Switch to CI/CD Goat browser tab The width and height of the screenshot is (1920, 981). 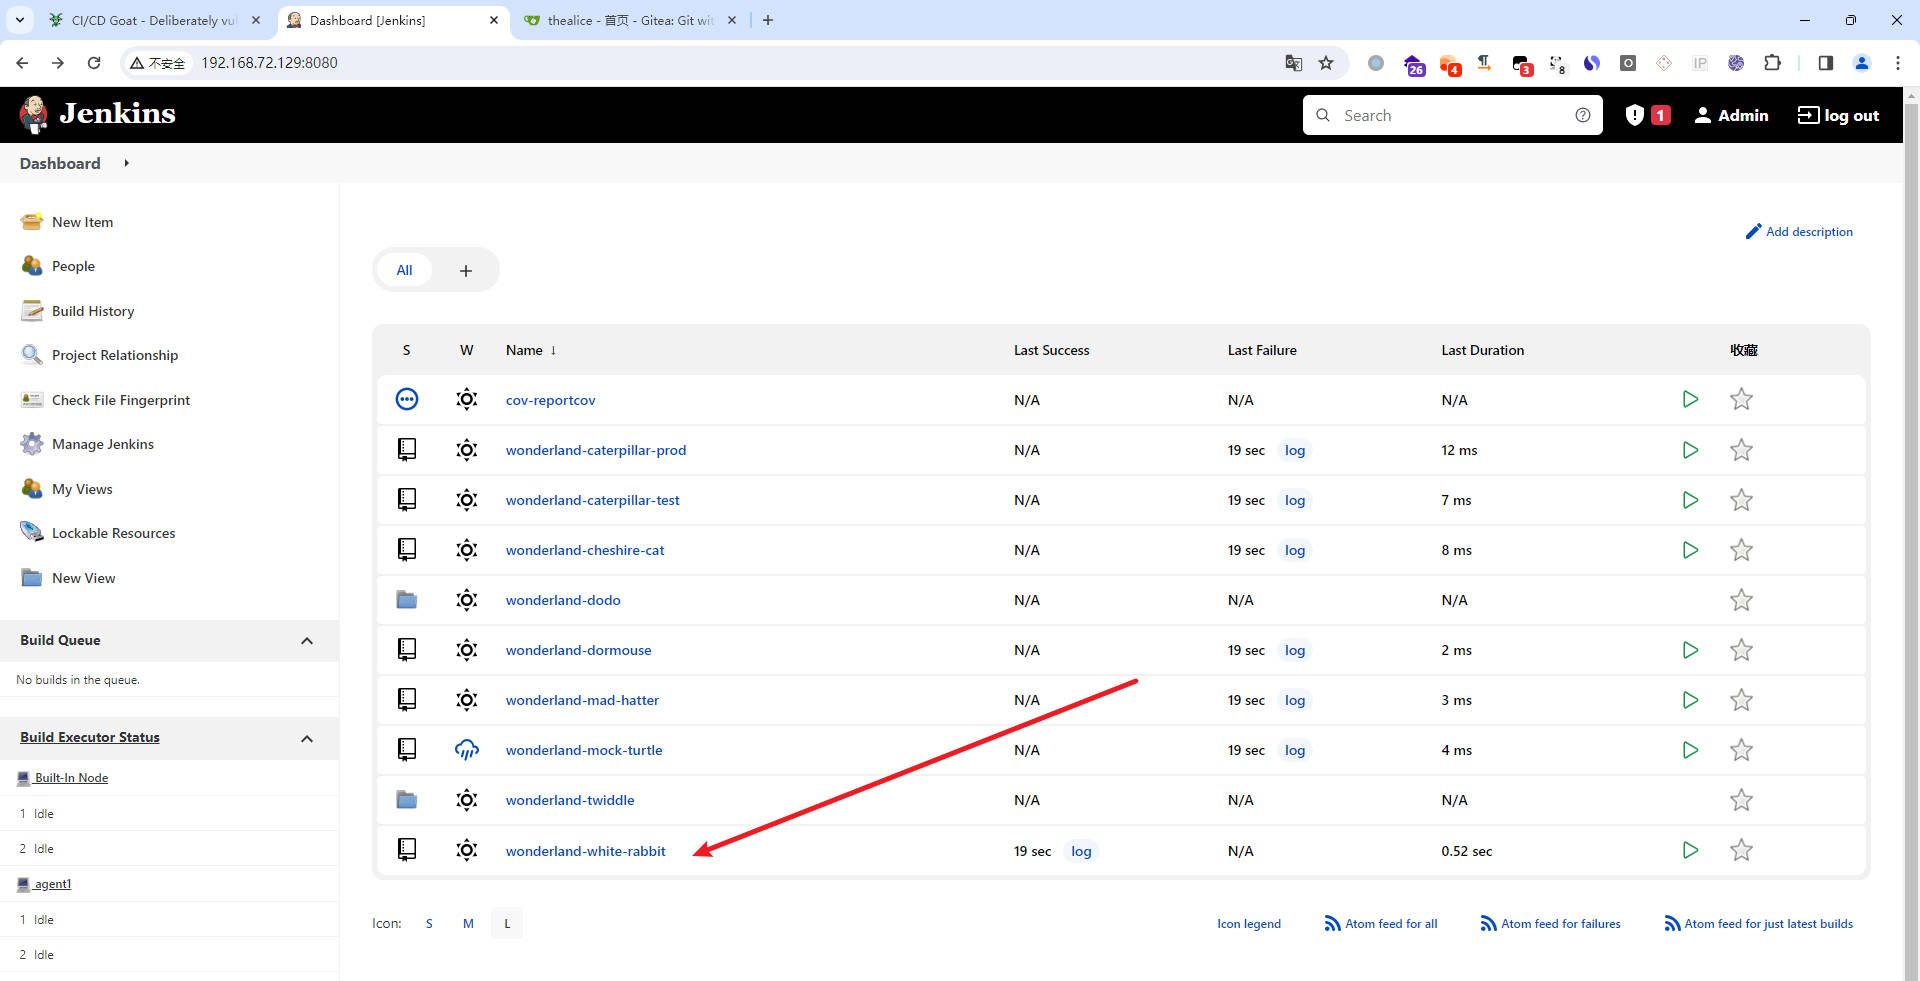coord(153,20)
